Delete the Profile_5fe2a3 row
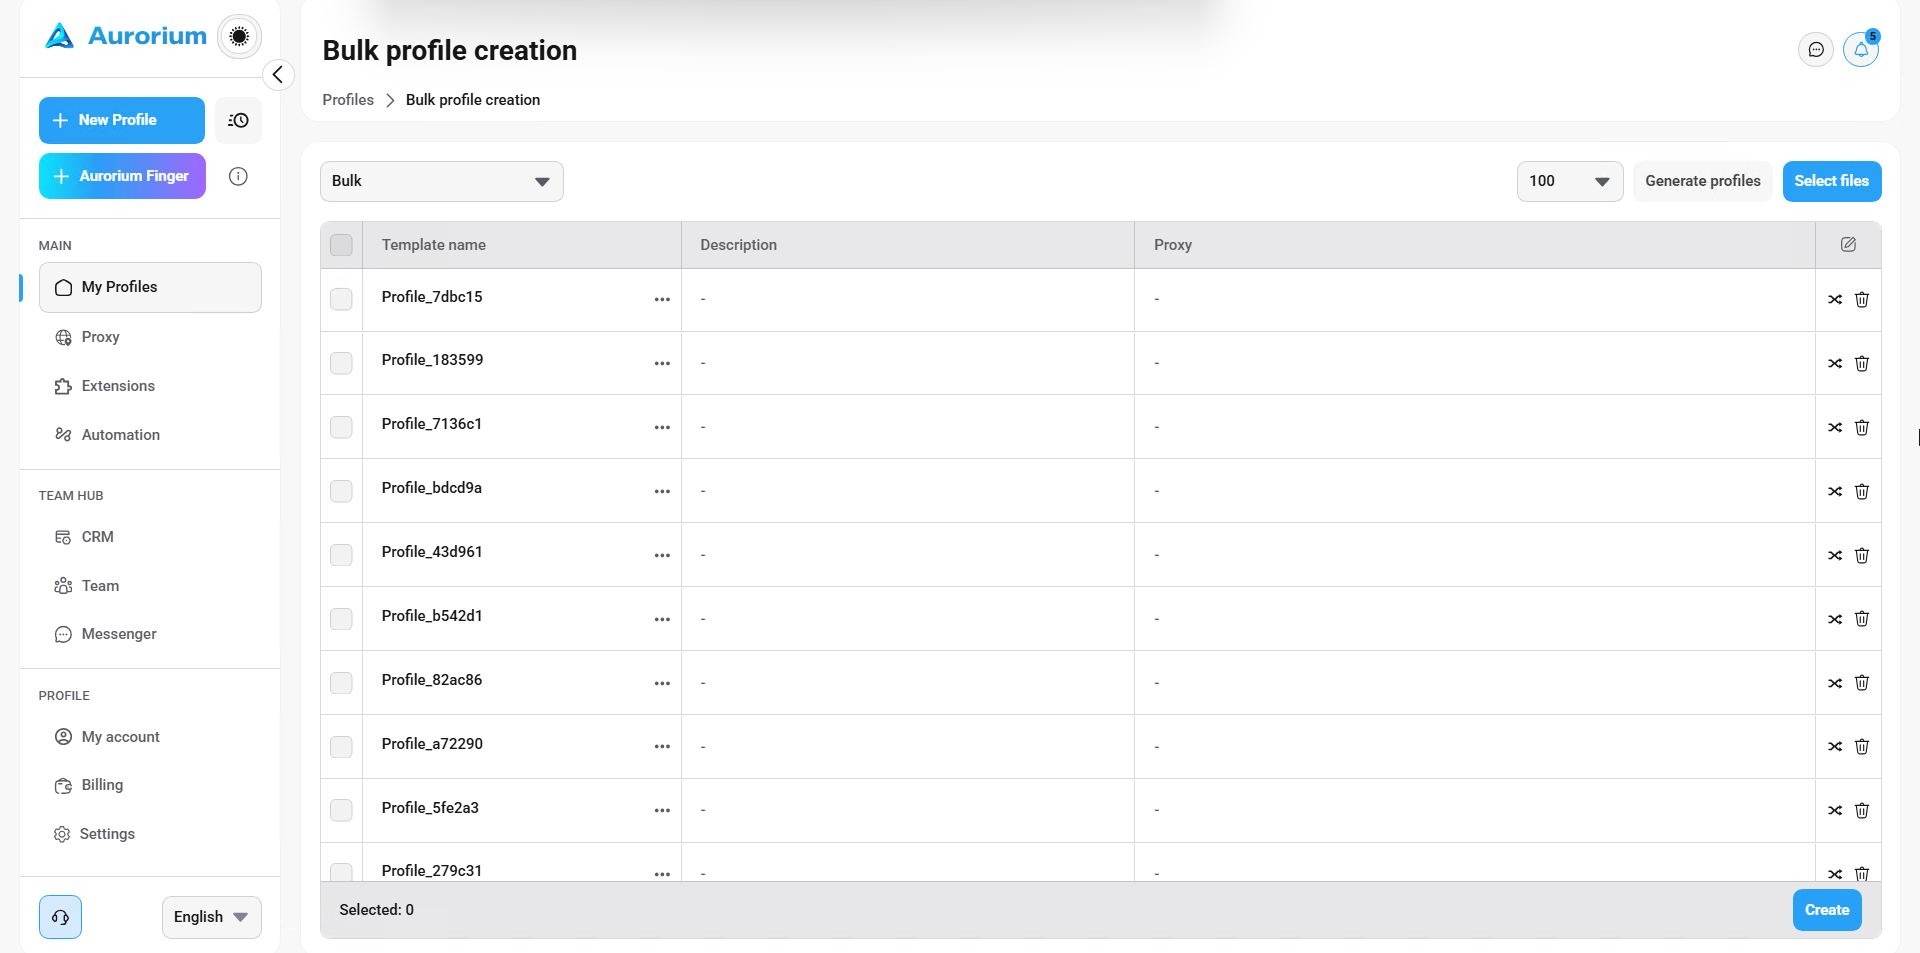 click(x=1862, y=810)
